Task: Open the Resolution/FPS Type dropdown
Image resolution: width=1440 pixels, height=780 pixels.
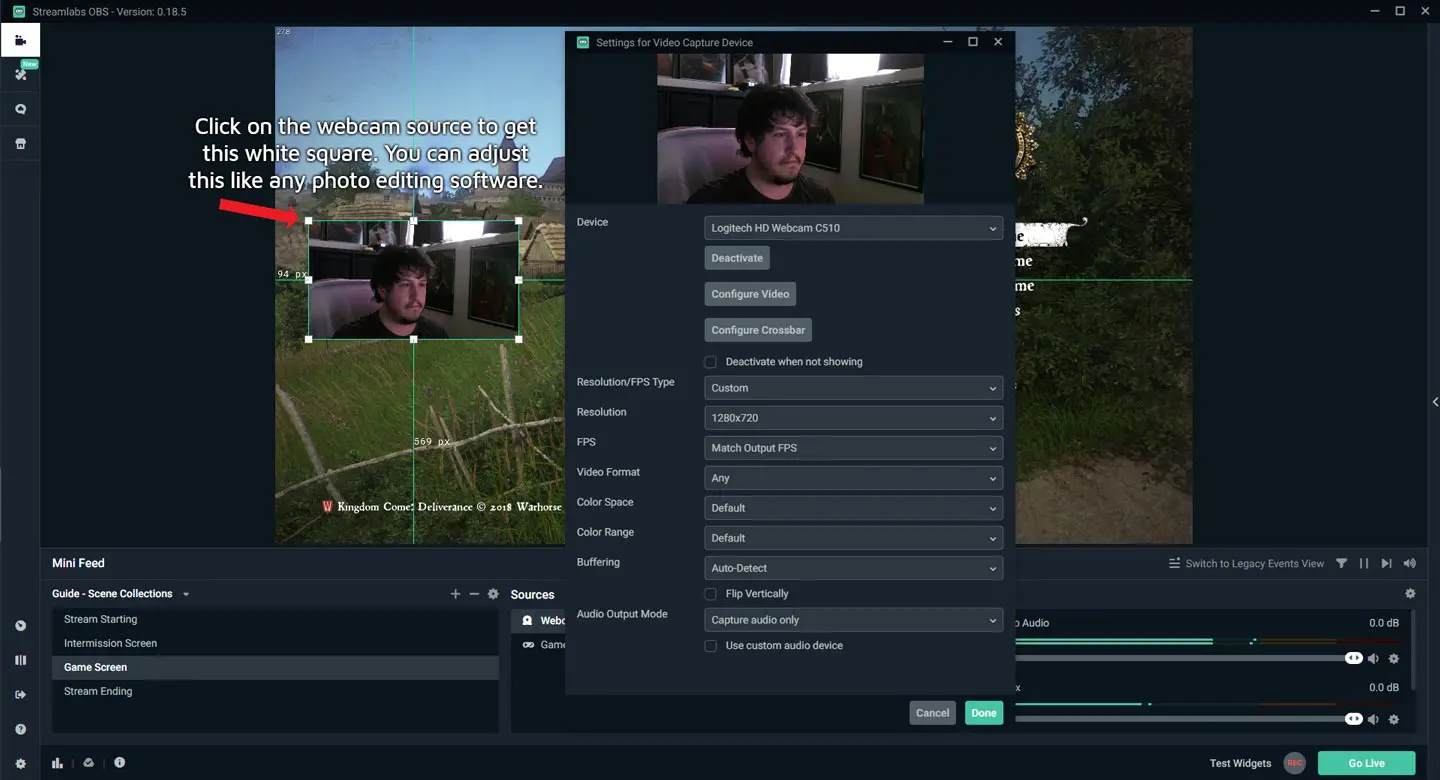Action: [854, 388]
